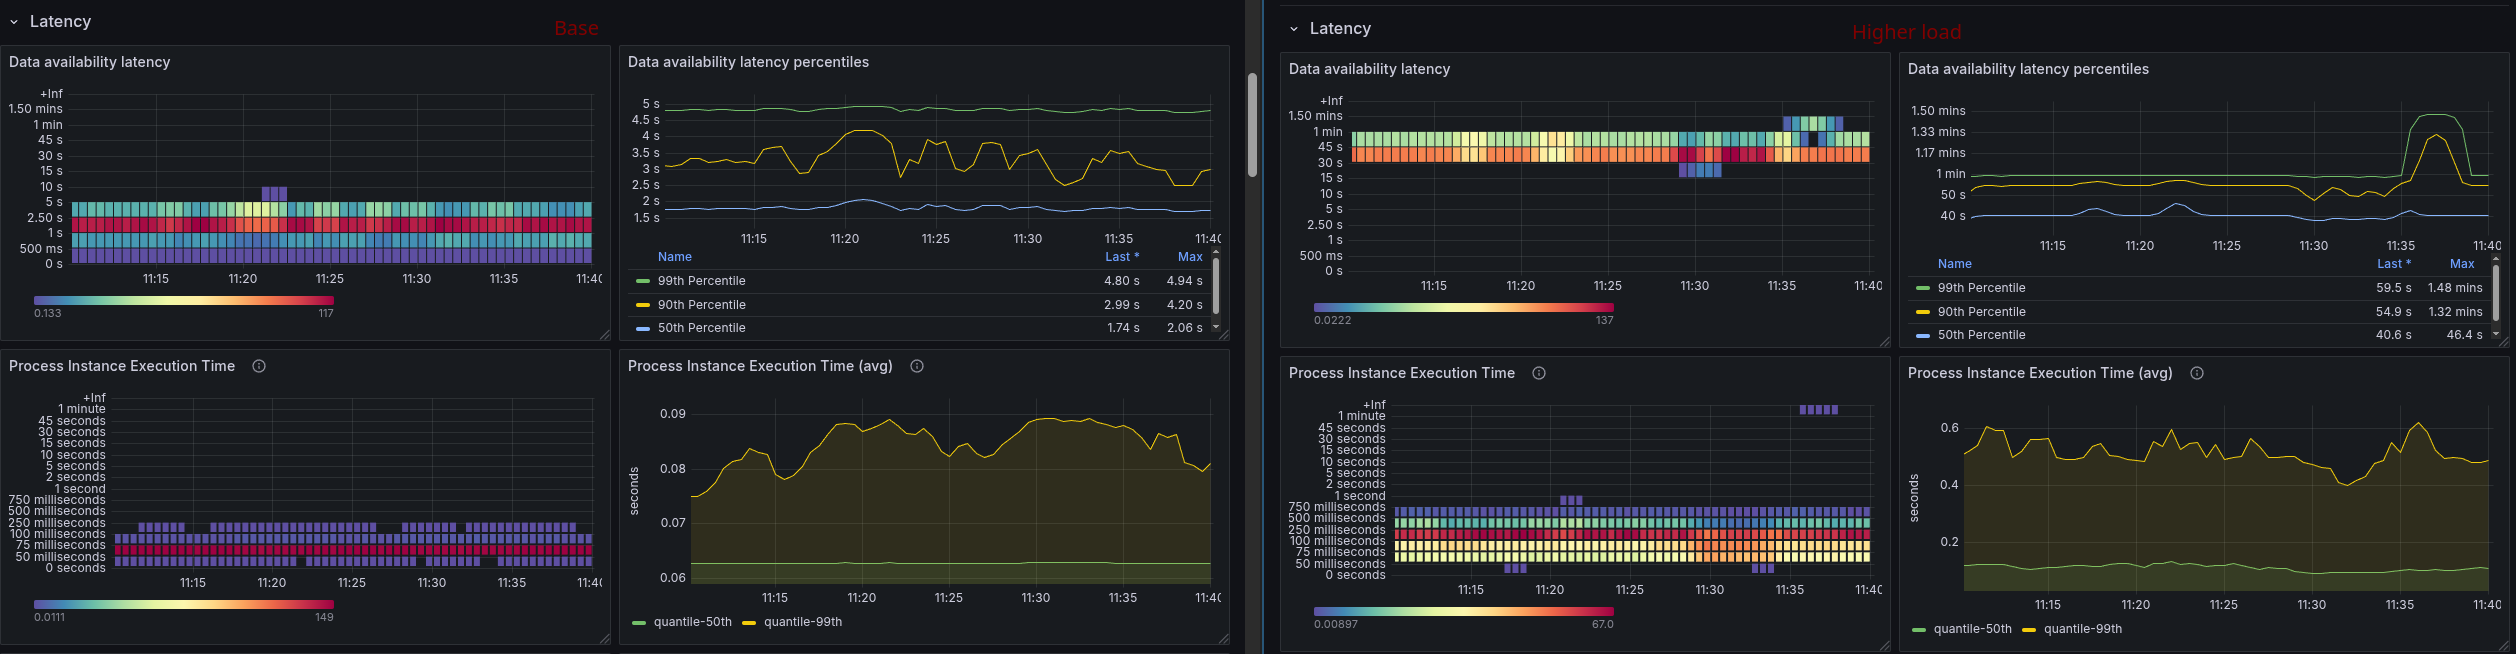Open Higher load Data availability latency title menu
This screenshot has height=654, width=2516.
pyautogui.click(x=1369, y=69)
